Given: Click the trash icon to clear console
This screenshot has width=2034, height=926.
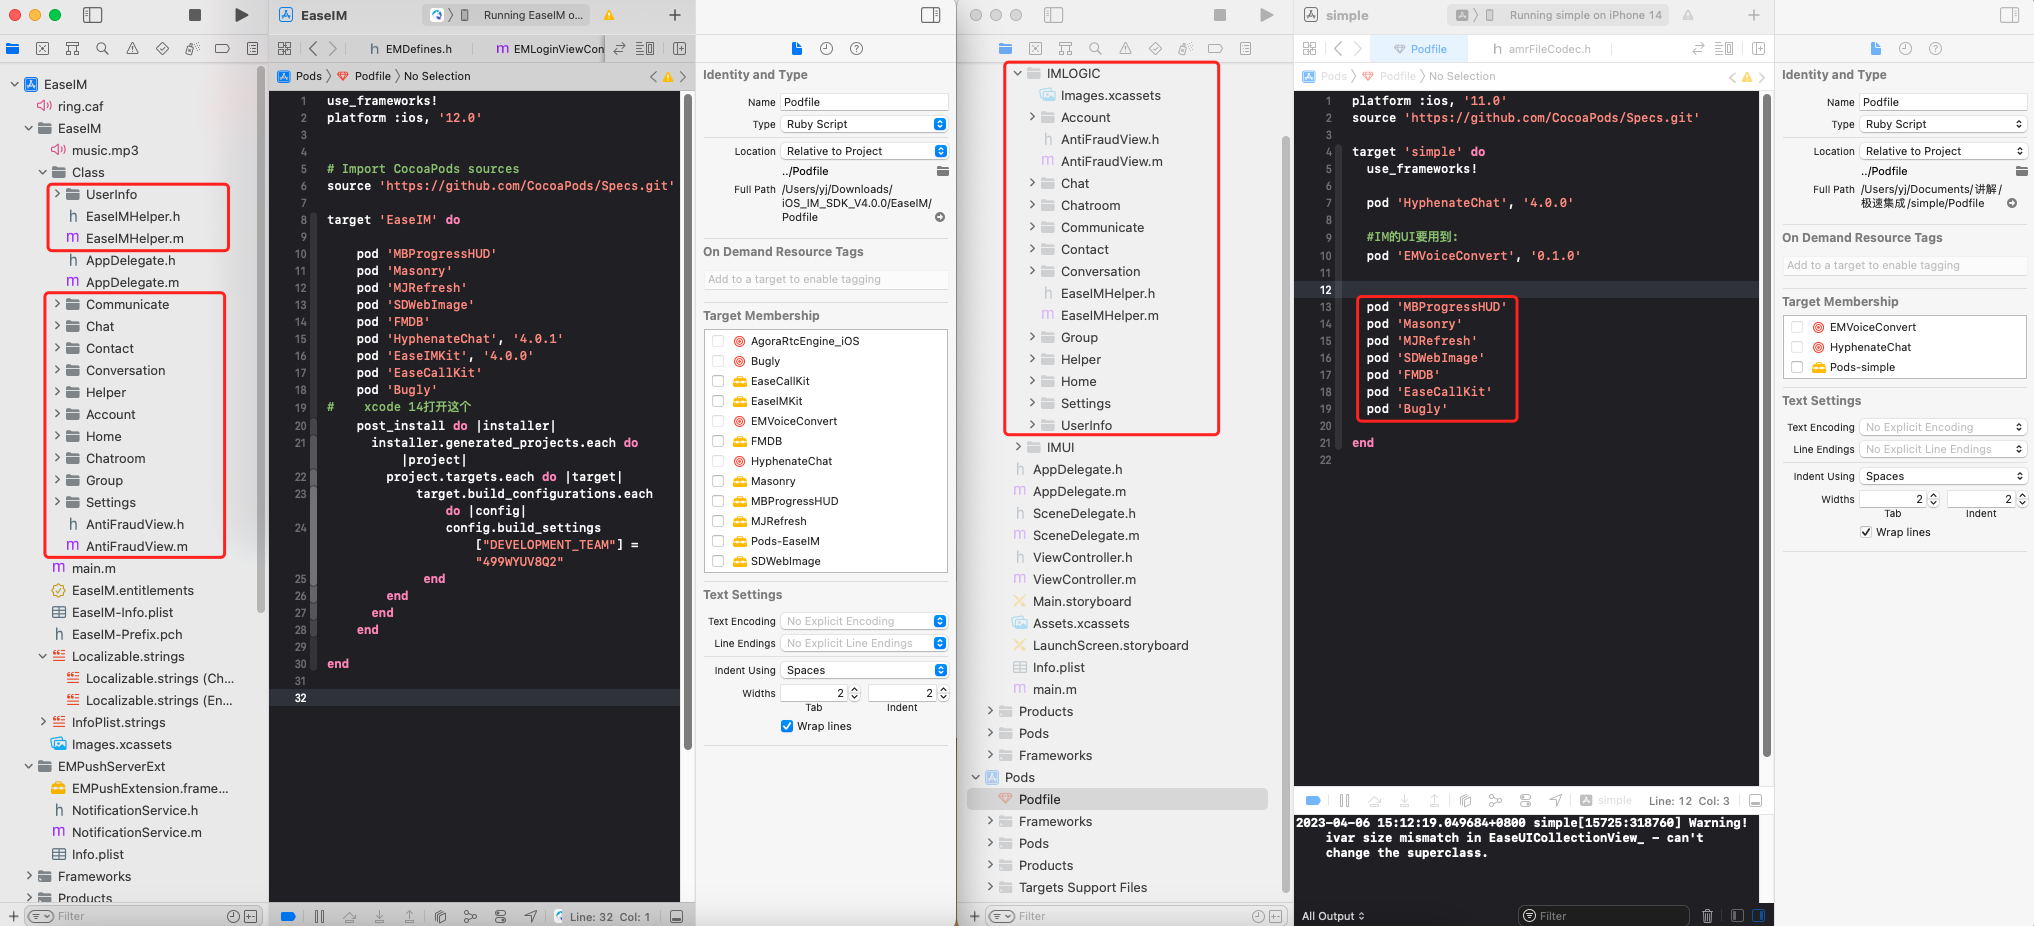Looking at the screenshot, I should pos(1707,916).
